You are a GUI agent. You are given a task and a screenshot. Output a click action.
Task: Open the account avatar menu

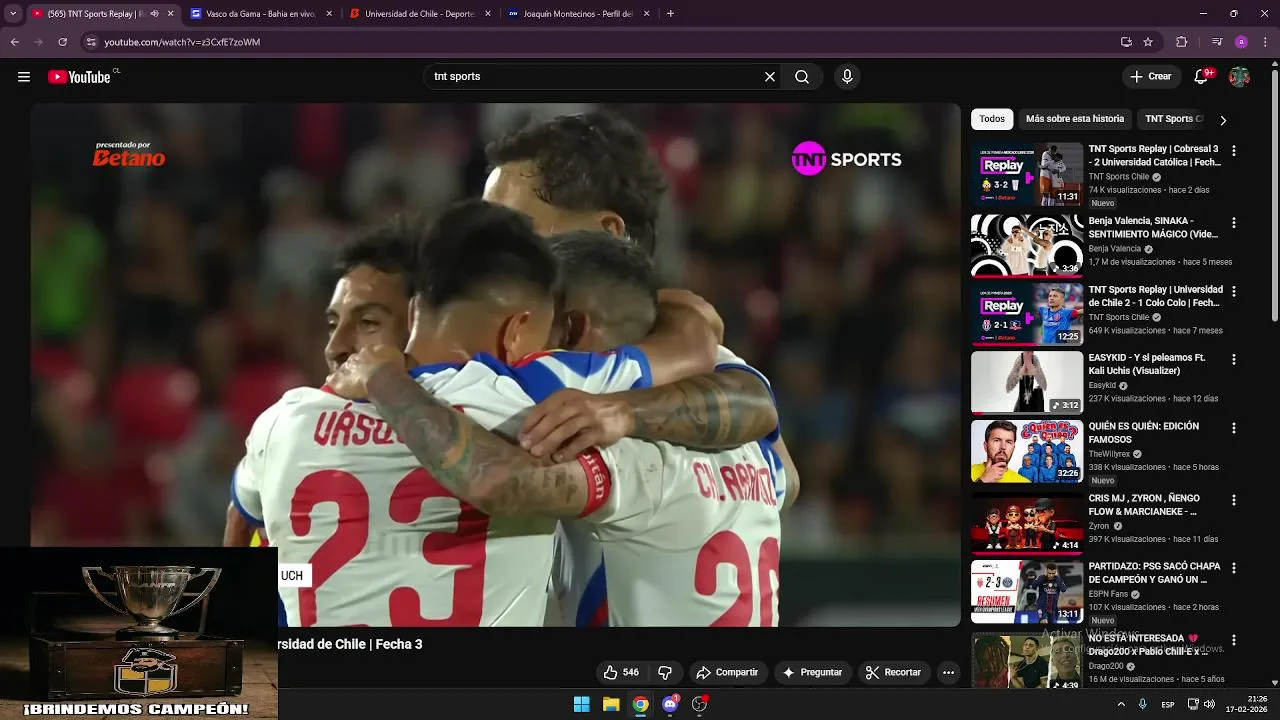pyautogui.click(x=1240, y=77)
